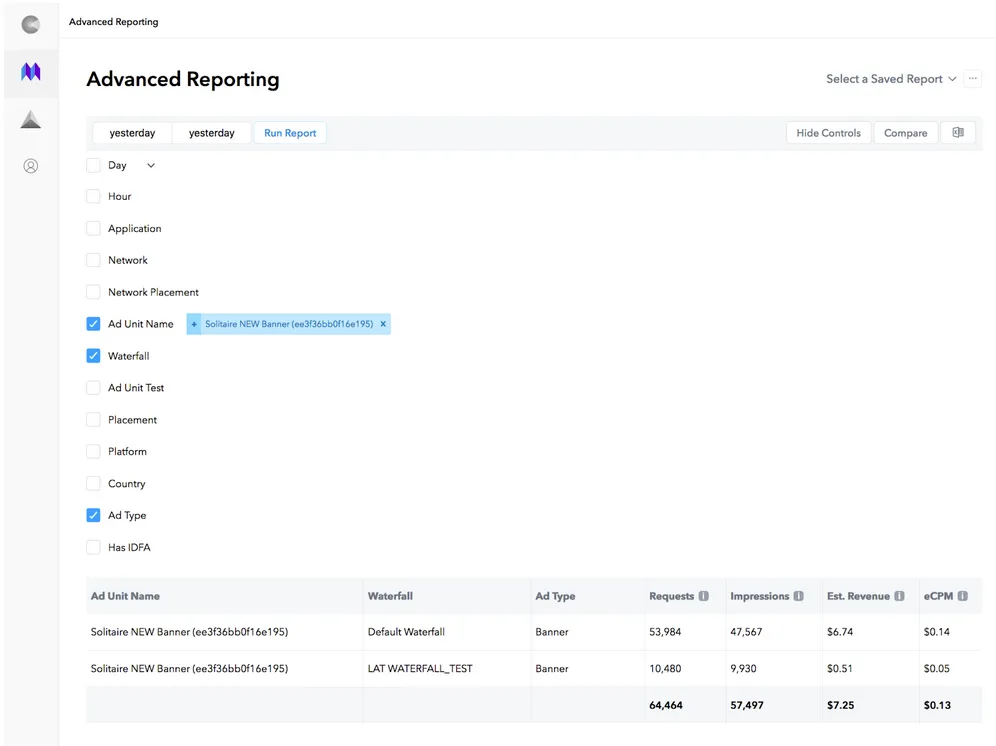The height and width of the screenshot is (746, 996).
Task: Click the Solitaire NEW Banner filter label
Action: pyautogui.click(x=289, y=324)
